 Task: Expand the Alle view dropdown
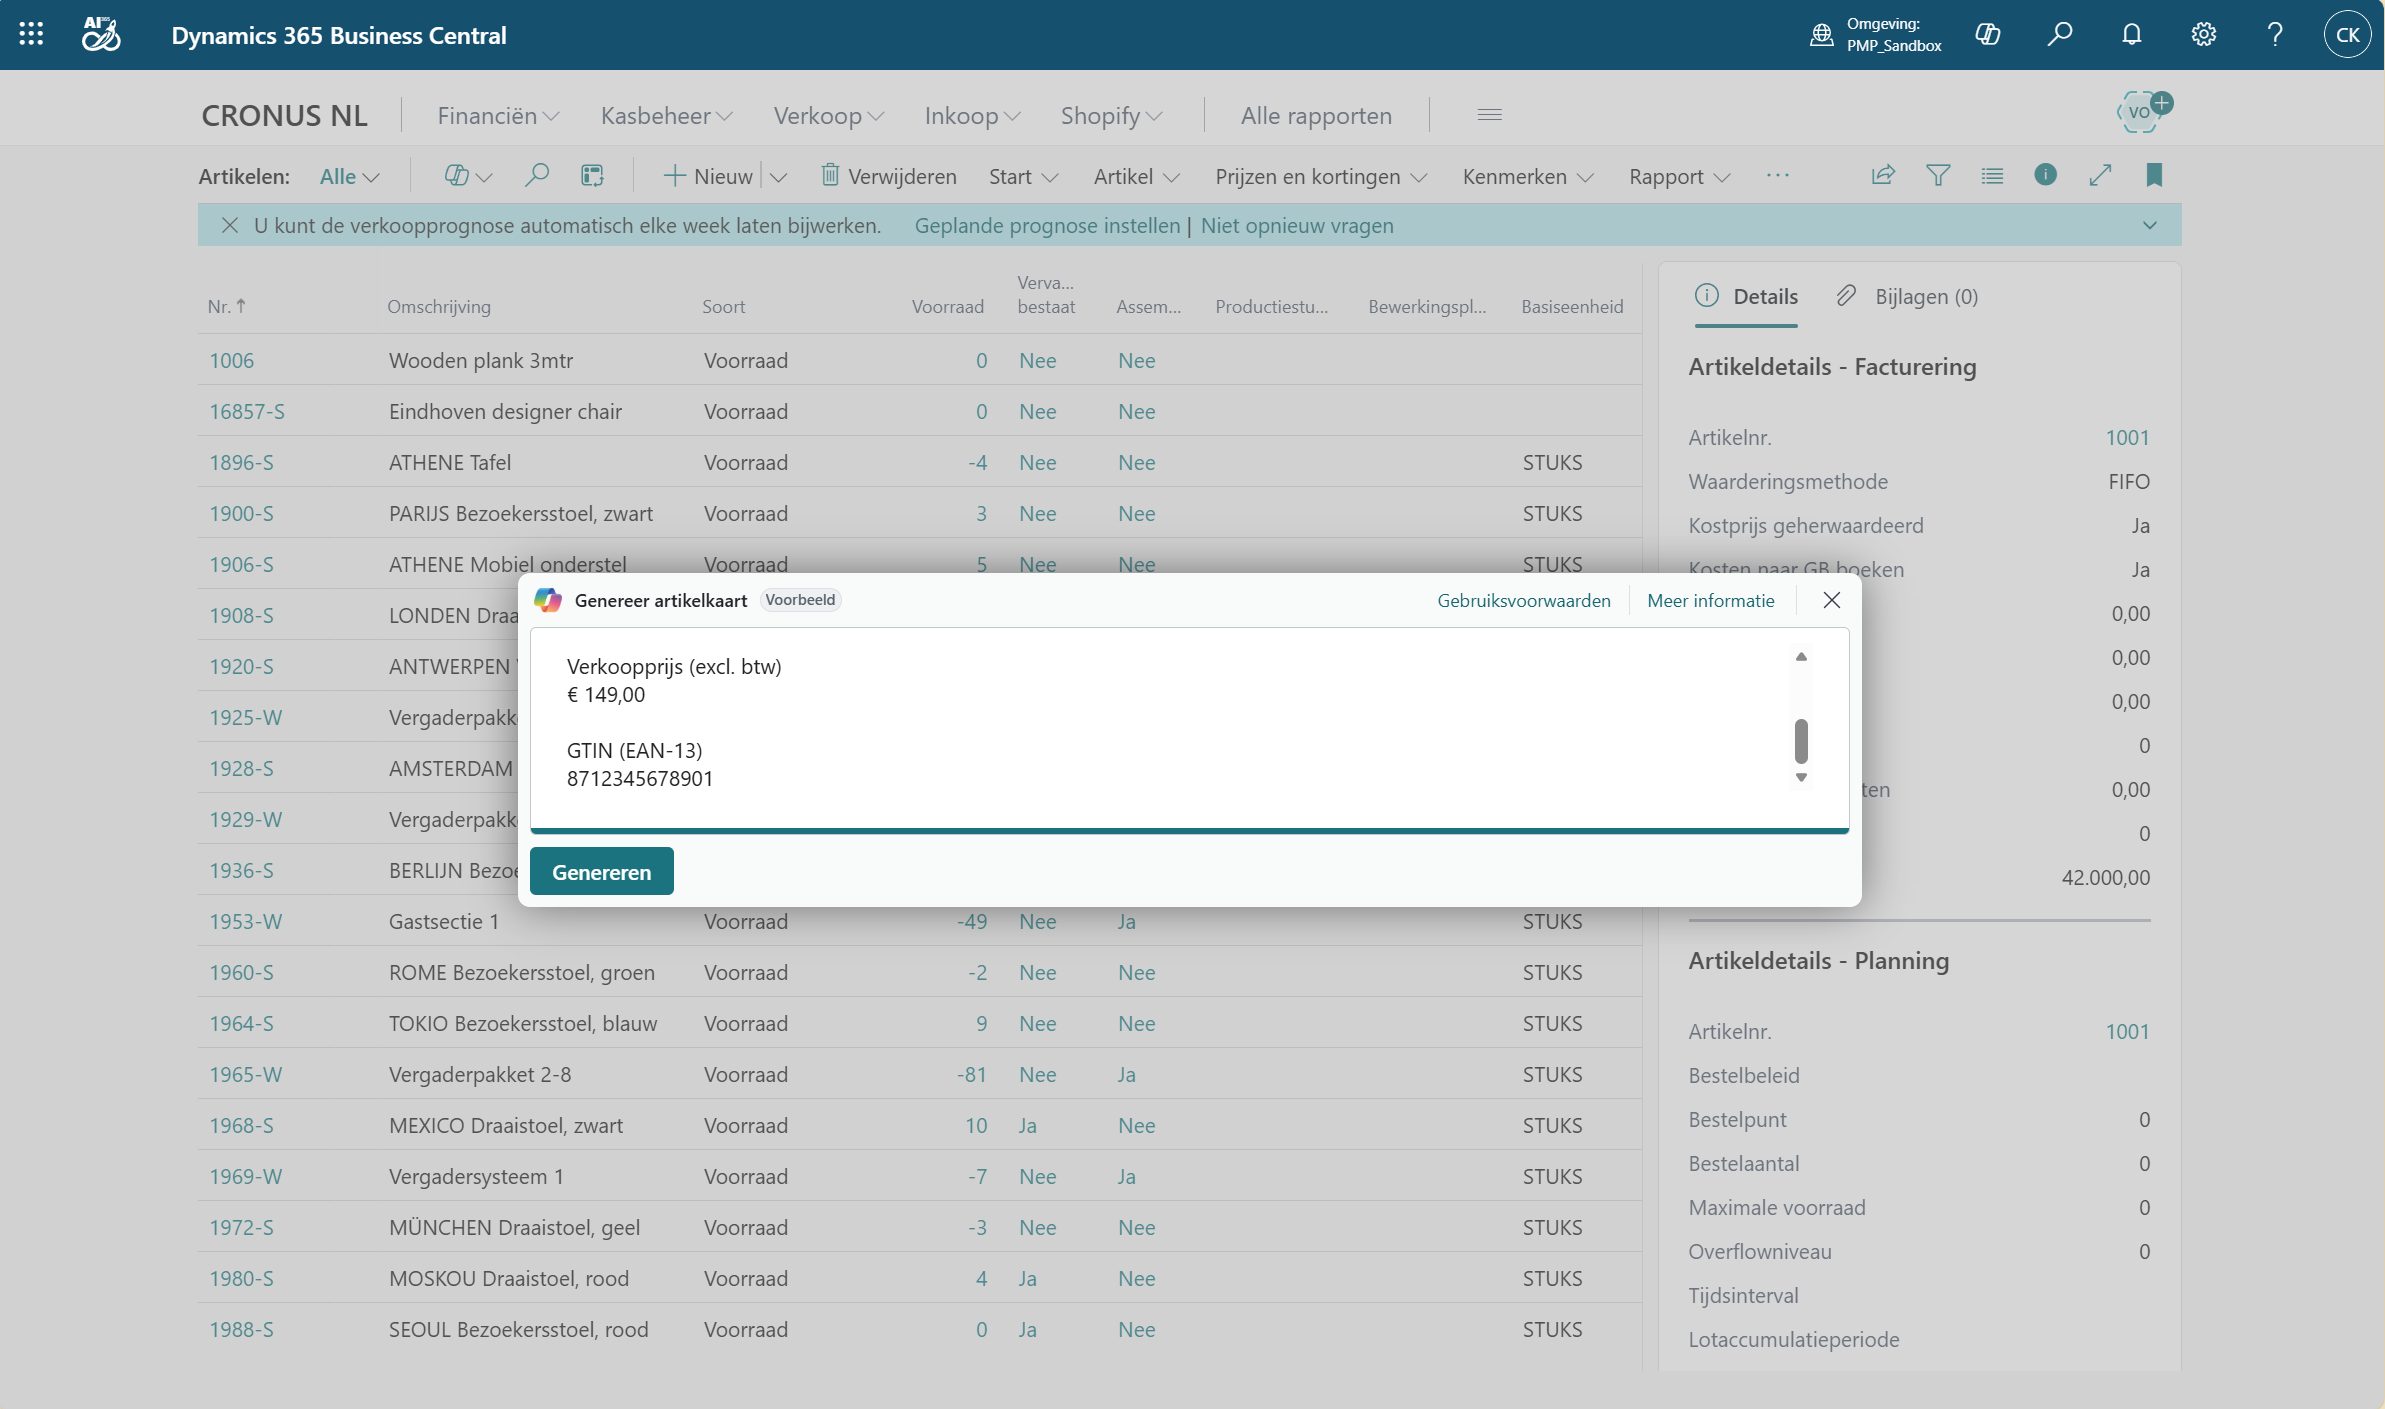click(x=349, y=177)
